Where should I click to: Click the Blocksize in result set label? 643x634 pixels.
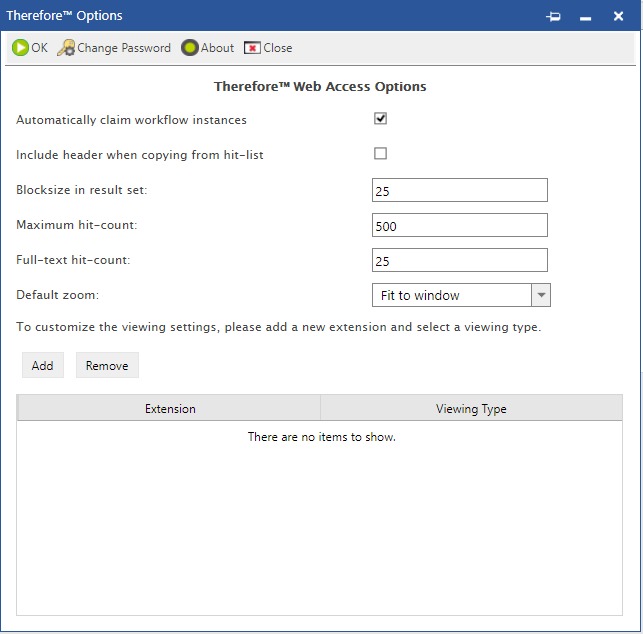pyautogui.click(x=82, y=190)
